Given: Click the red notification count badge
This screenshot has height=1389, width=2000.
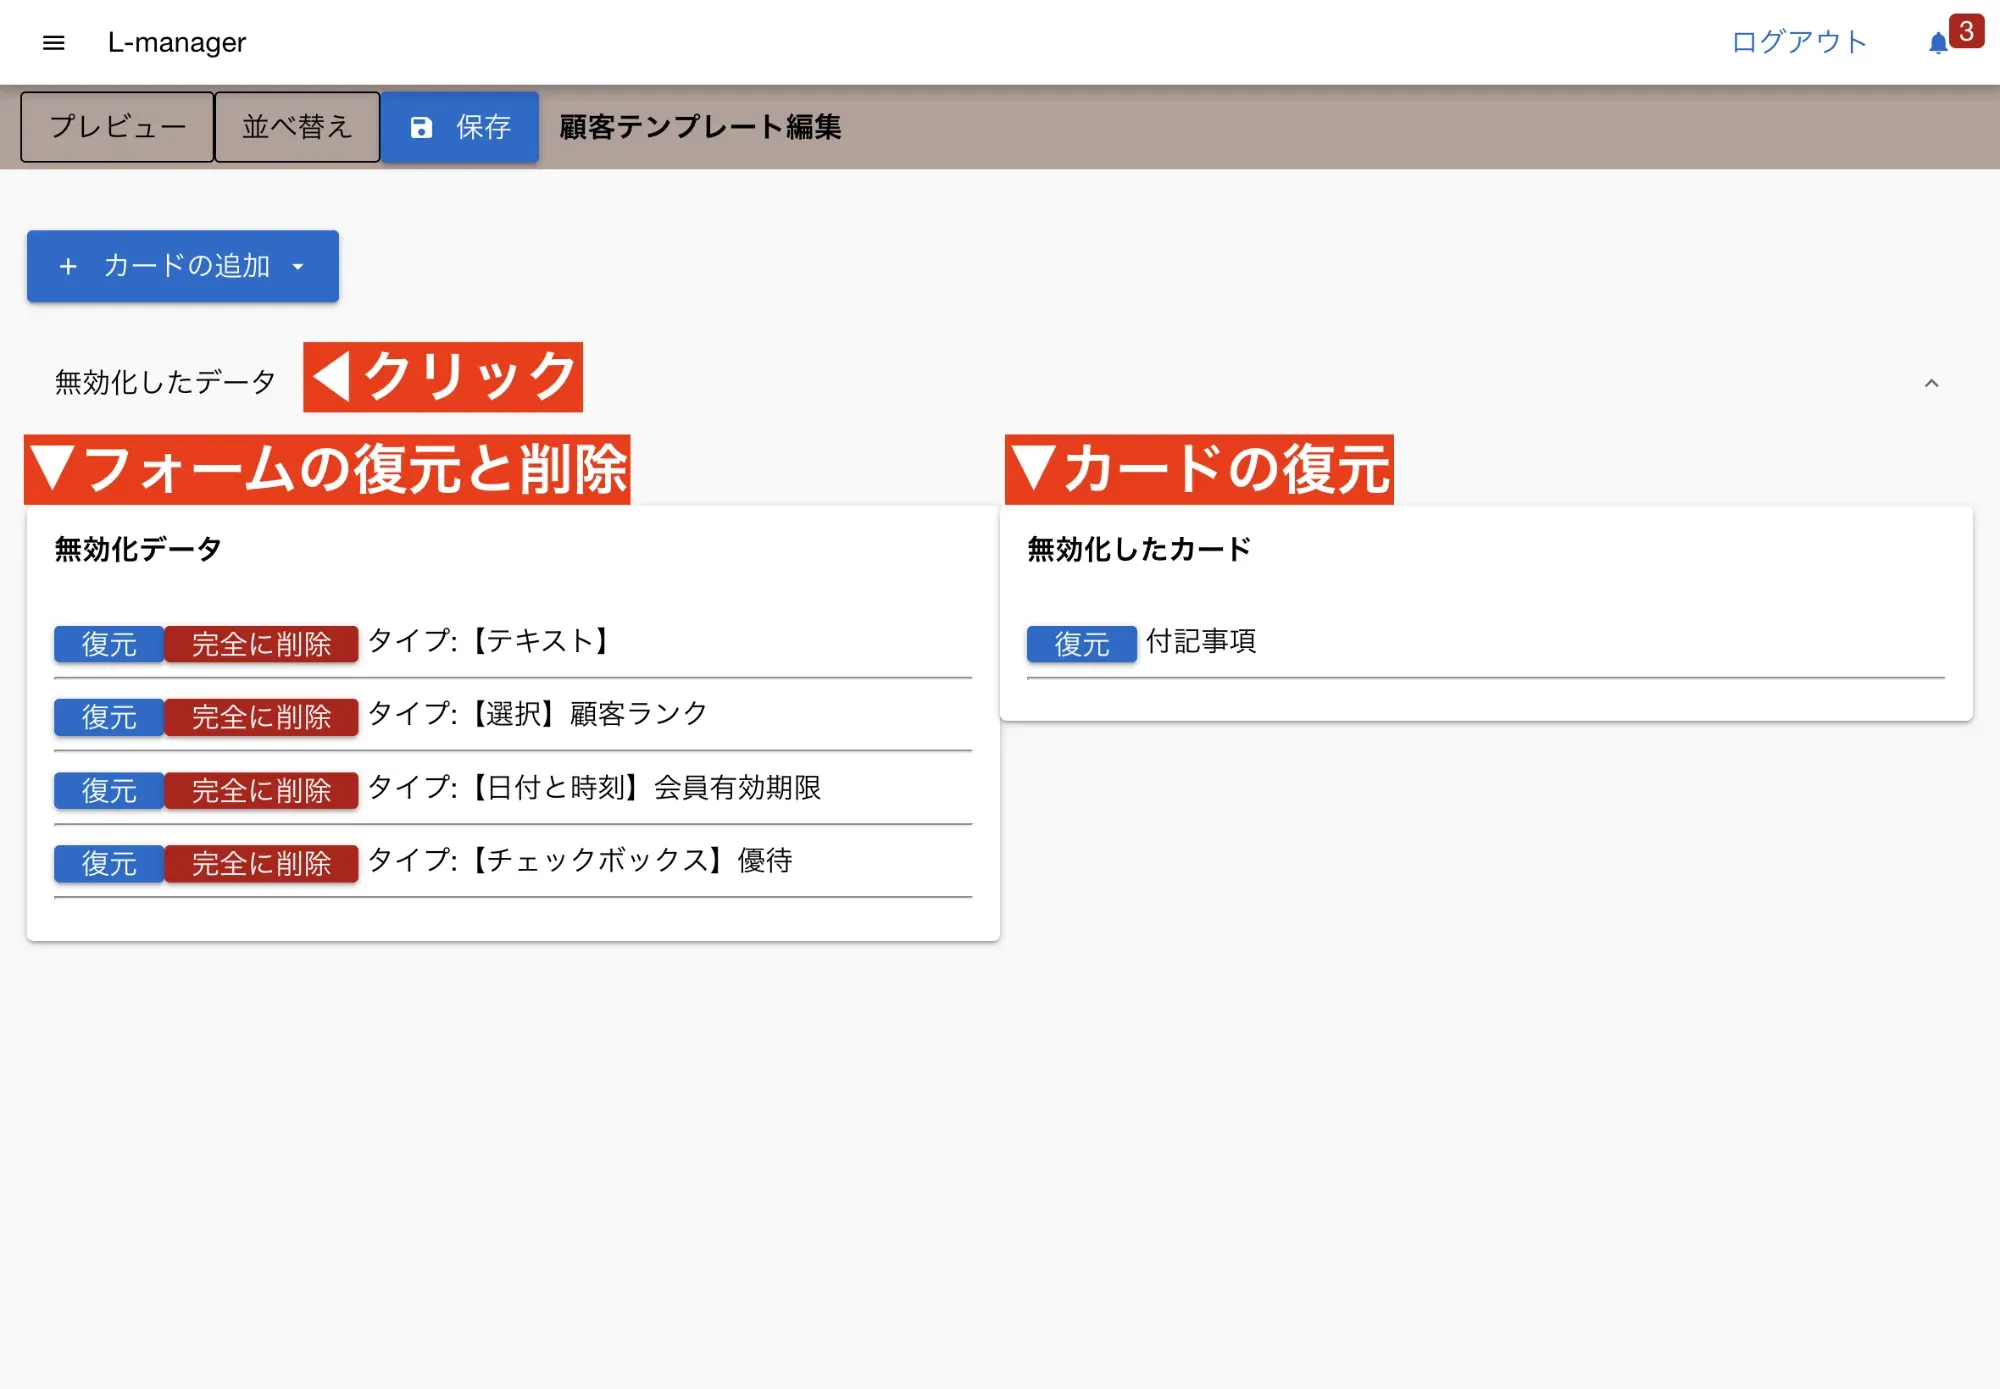Looking at the screenshot, I should [x=1966, y=31].
